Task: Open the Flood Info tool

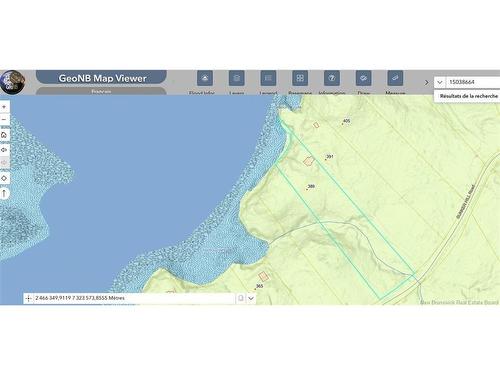Action: (x=205, y=78)
